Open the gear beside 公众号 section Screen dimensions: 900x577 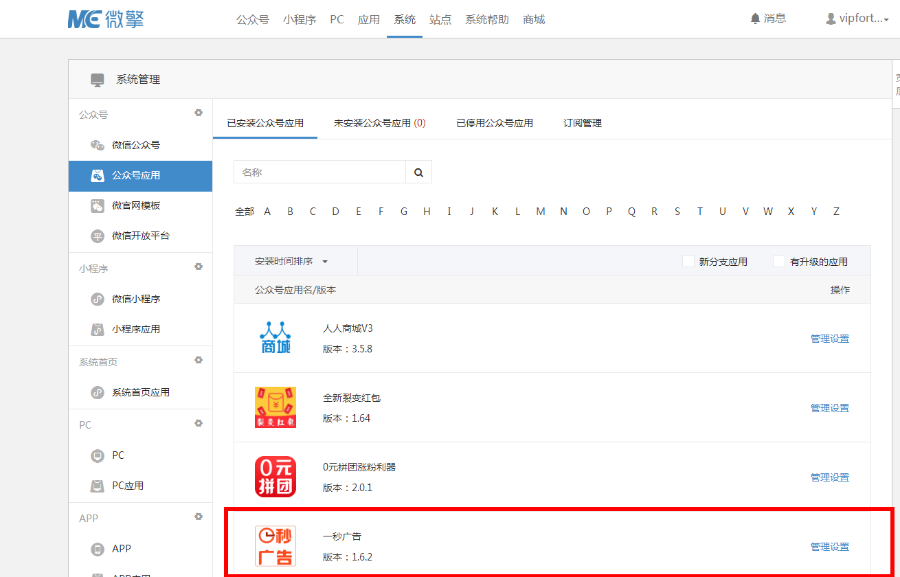(199, 114)
